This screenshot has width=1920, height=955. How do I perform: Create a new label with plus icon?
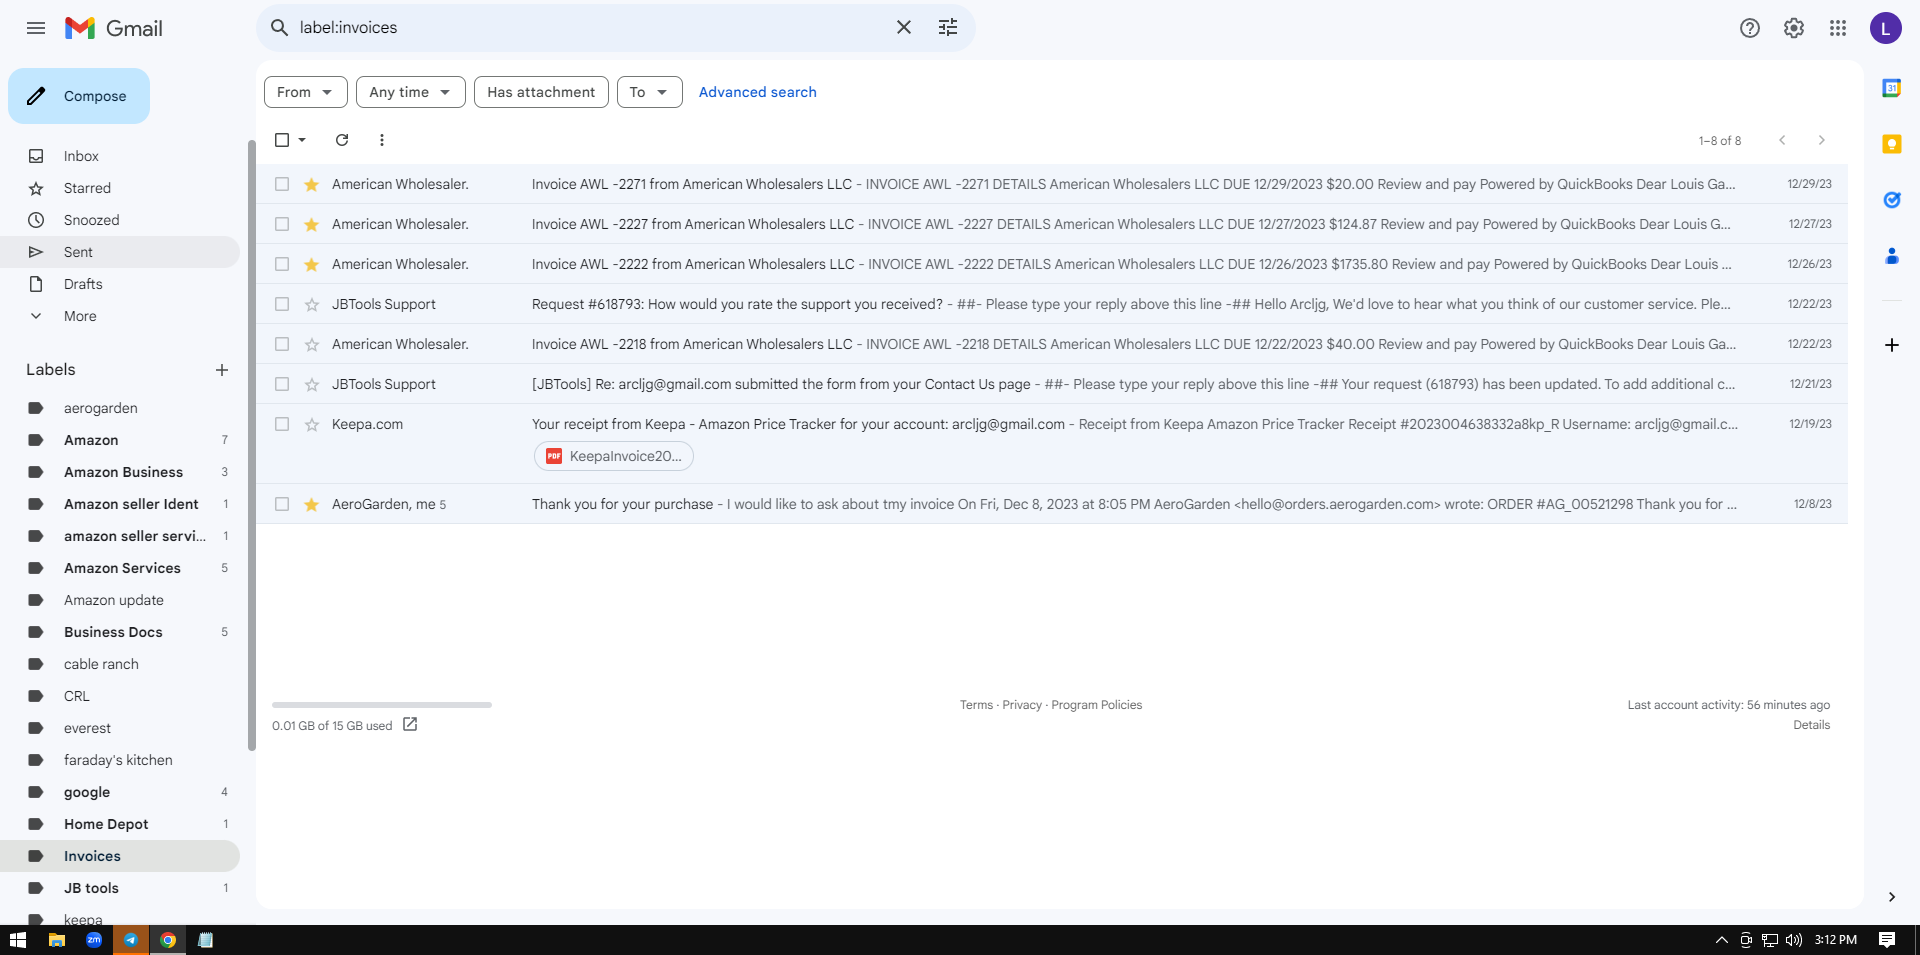tap(222, 370)
